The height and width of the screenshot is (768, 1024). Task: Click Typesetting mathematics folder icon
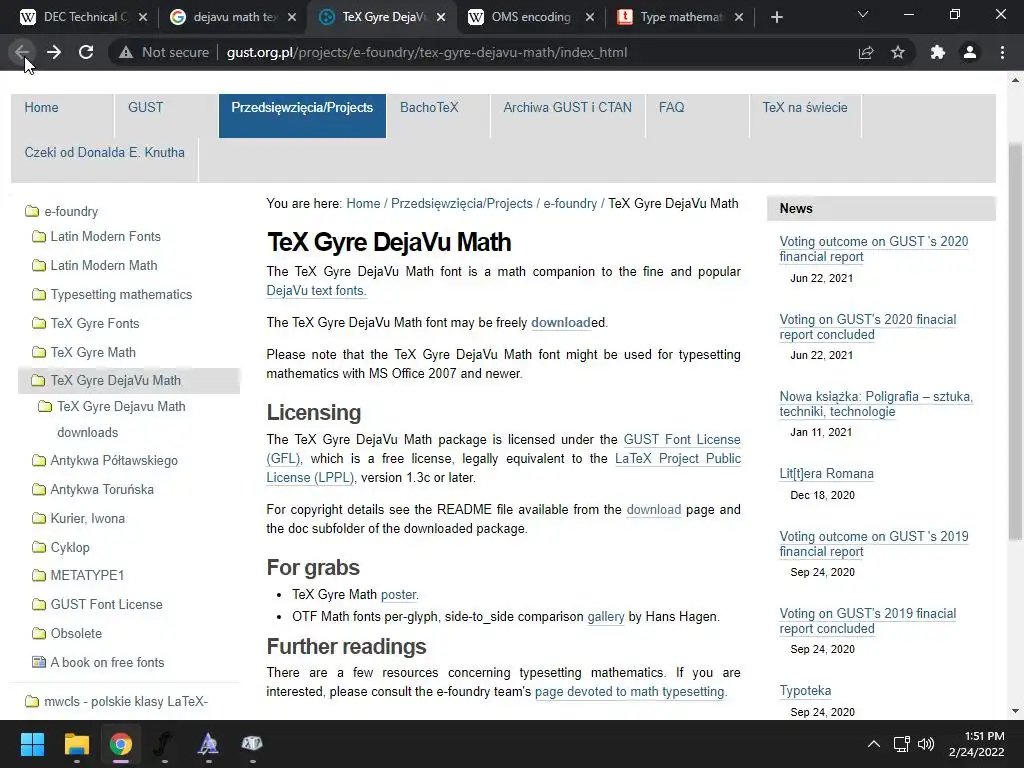click(x=39, y=295)
